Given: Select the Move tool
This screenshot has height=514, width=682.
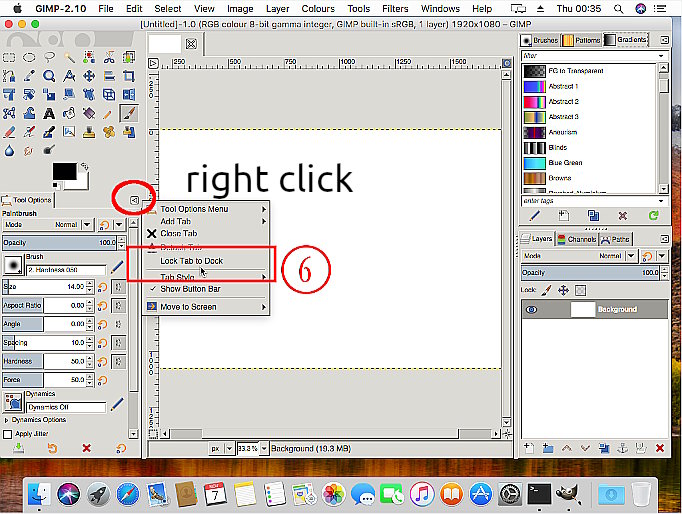Looking at the screenshot, I should (89, 76).
